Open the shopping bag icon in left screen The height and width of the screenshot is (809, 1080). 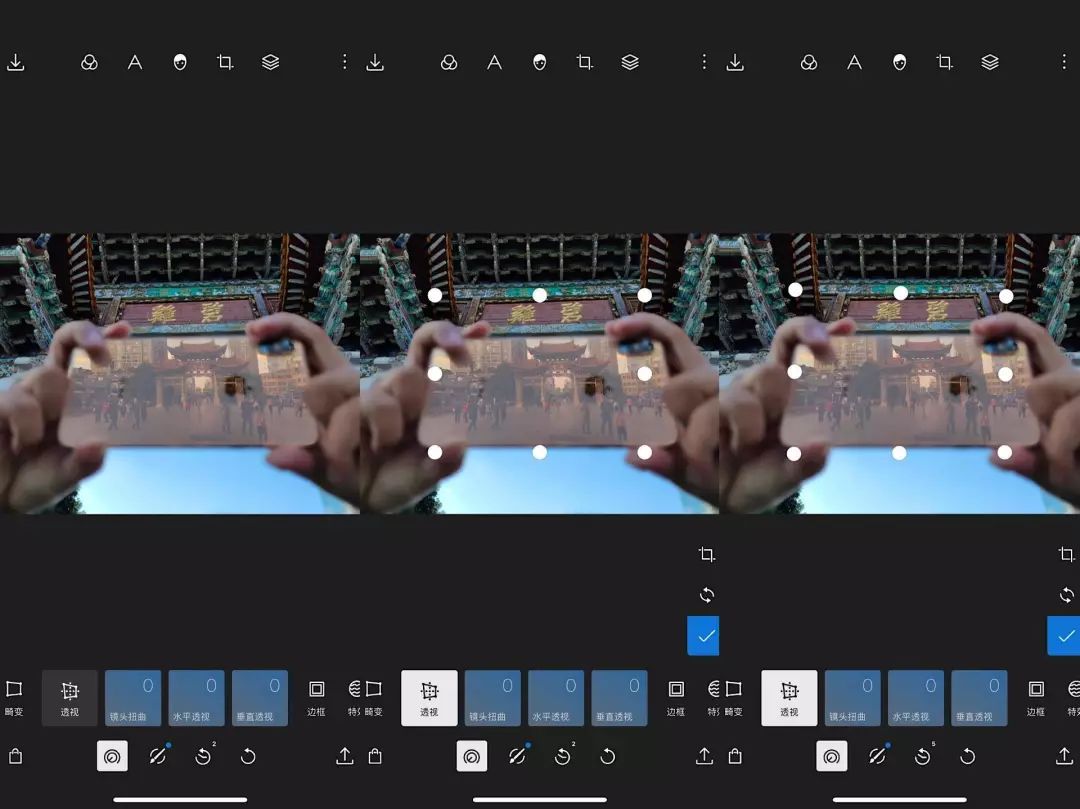16,756
